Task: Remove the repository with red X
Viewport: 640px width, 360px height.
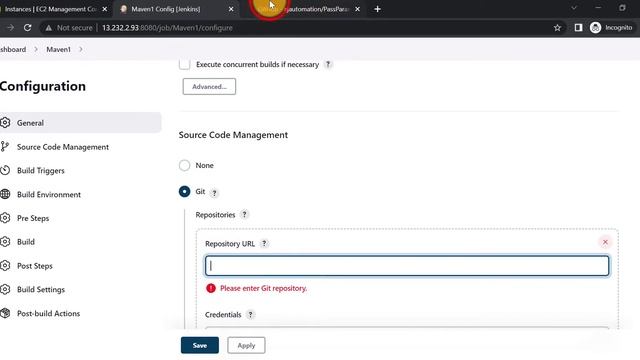Action: pos(605,242)
